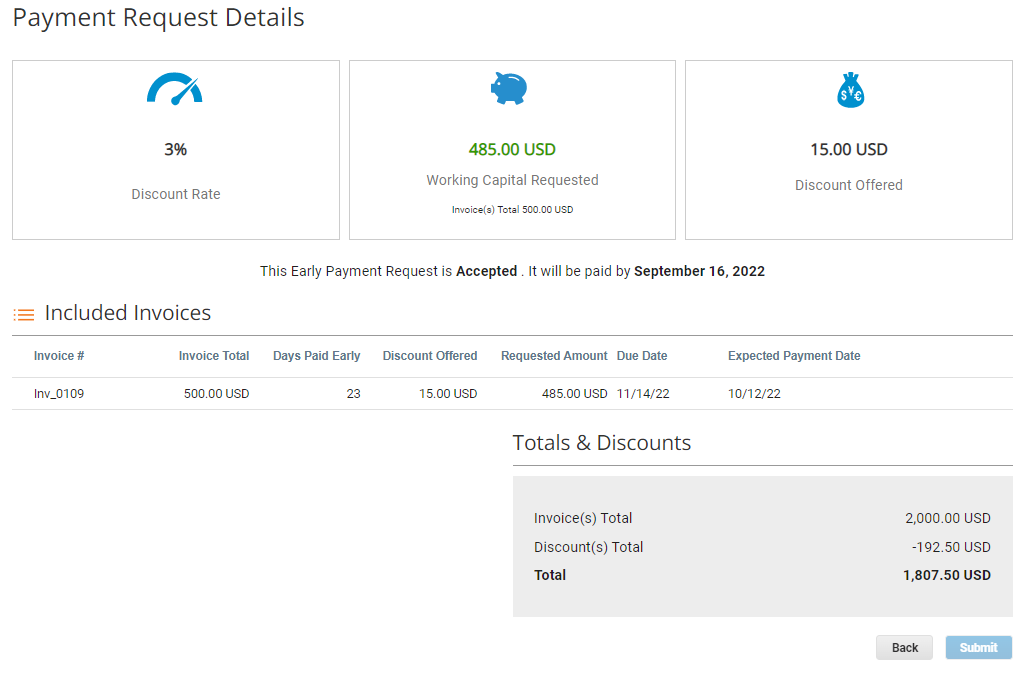Viewport: 1034px width, 674px height.
Task: Click the Days Paid Early column header
Action: coord(316,356)
